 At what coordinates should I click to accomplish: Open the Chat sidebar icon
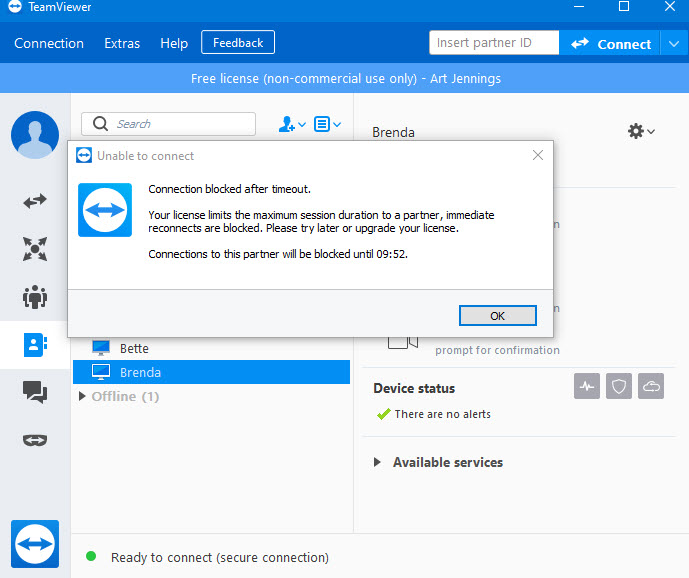pyautogui.click(x=35, y=392)
